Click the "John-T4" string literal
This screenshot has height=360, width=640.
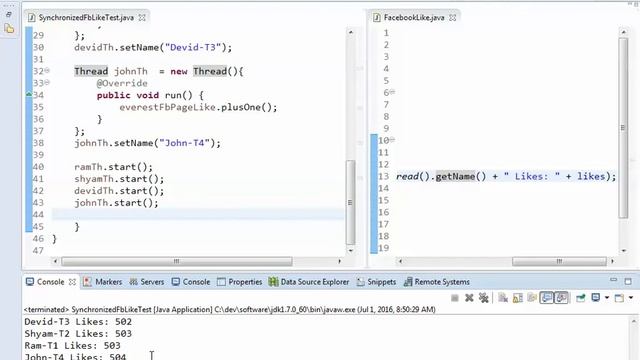click(x=184, y=143)
